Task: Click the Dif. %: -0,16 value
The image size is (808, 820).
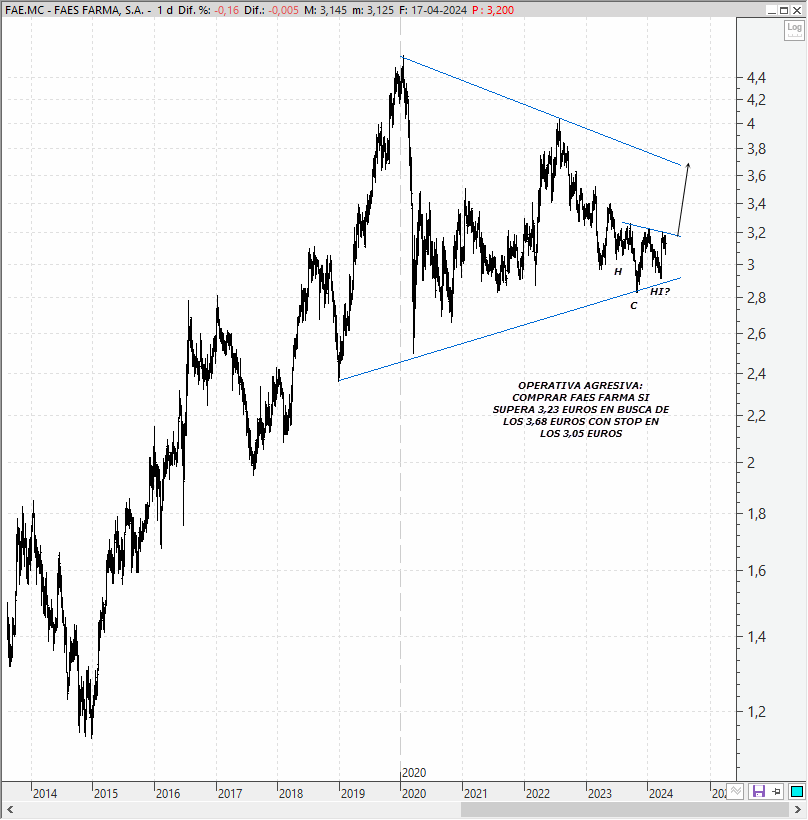Action: 209,10
